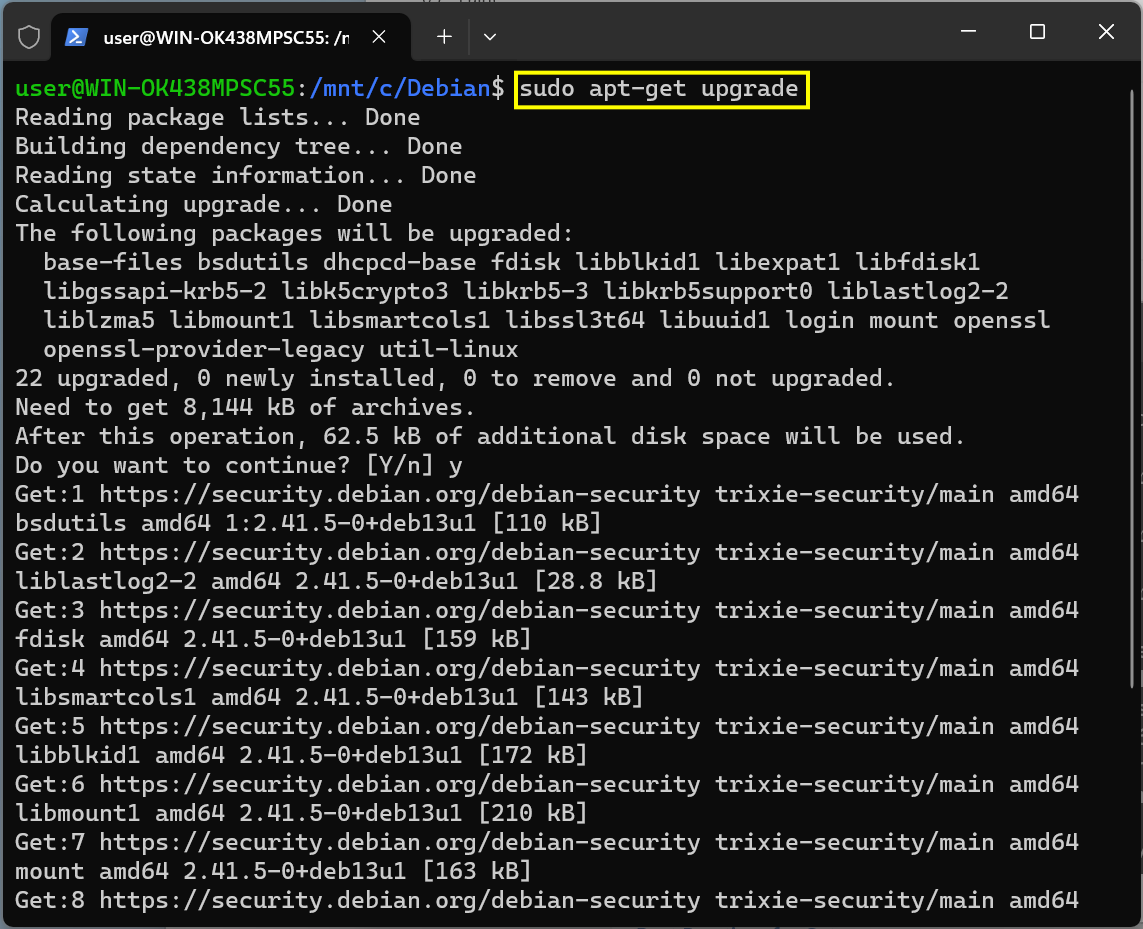Minimize the terminal window
Viewport: 1143px width, 929px height.
pos(968,31)
